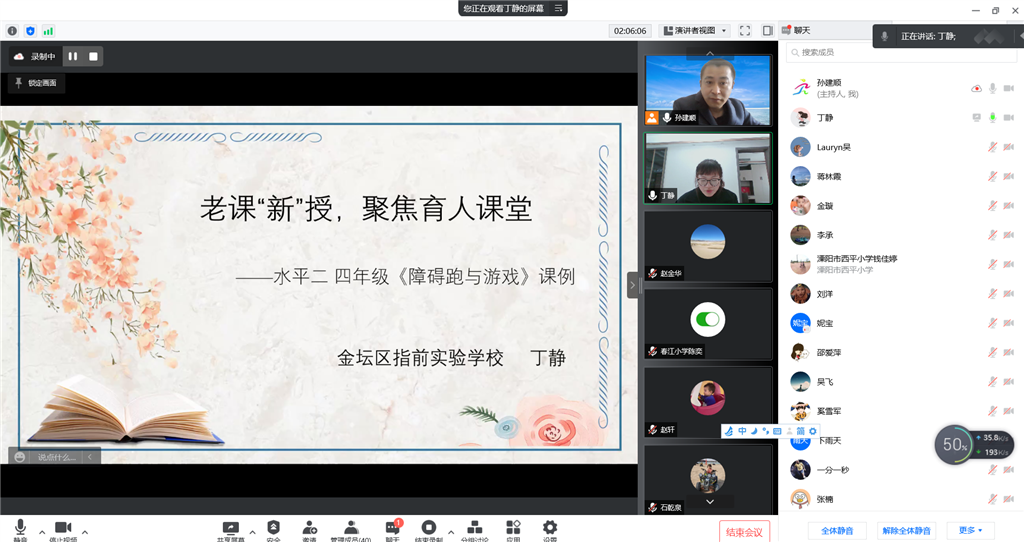Click the side panel layout icon
1024x542 pixels.
pyautogui.click(x=768, y=31)
